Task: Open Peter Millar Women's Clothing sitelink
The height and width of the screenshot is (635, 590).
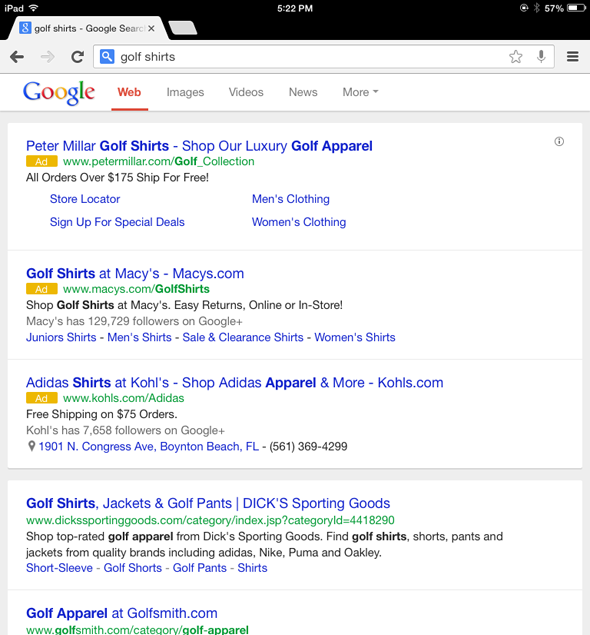Action: (x=299, y=222)
